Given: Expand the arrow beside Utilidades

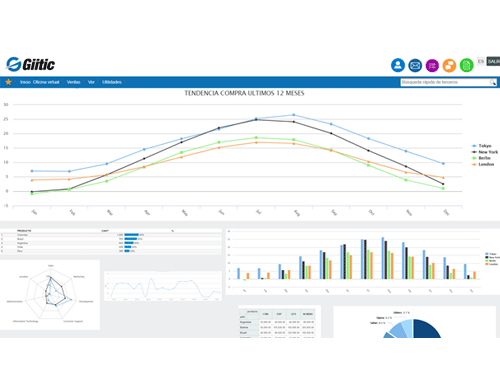Looking at the screenshot, I should 124,81.
